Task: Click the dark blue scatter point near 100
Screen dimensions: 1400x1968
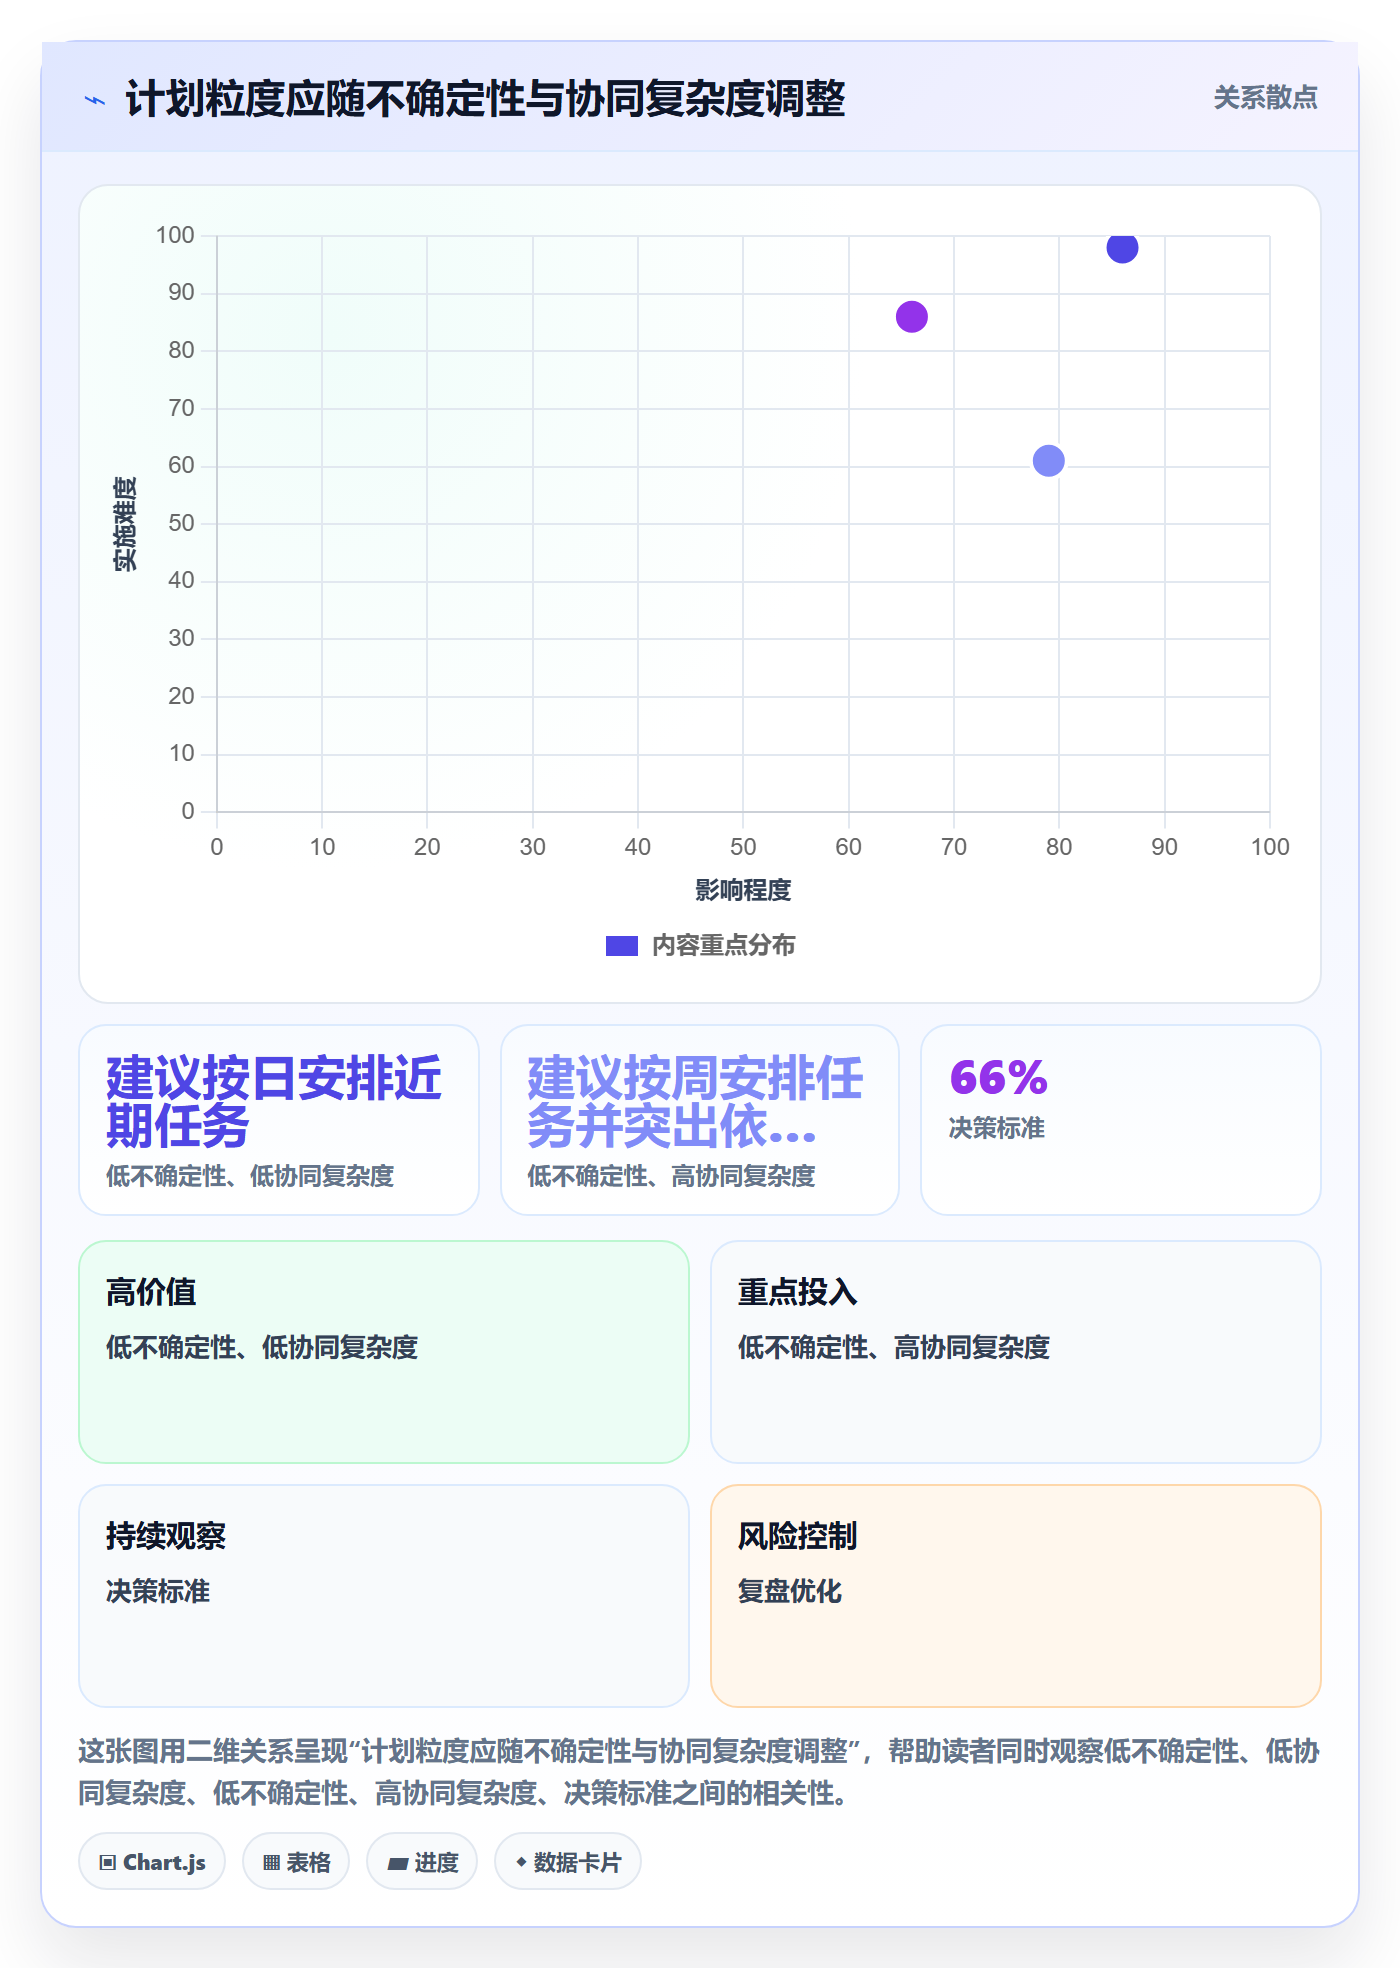Action: coord(1122,247)
